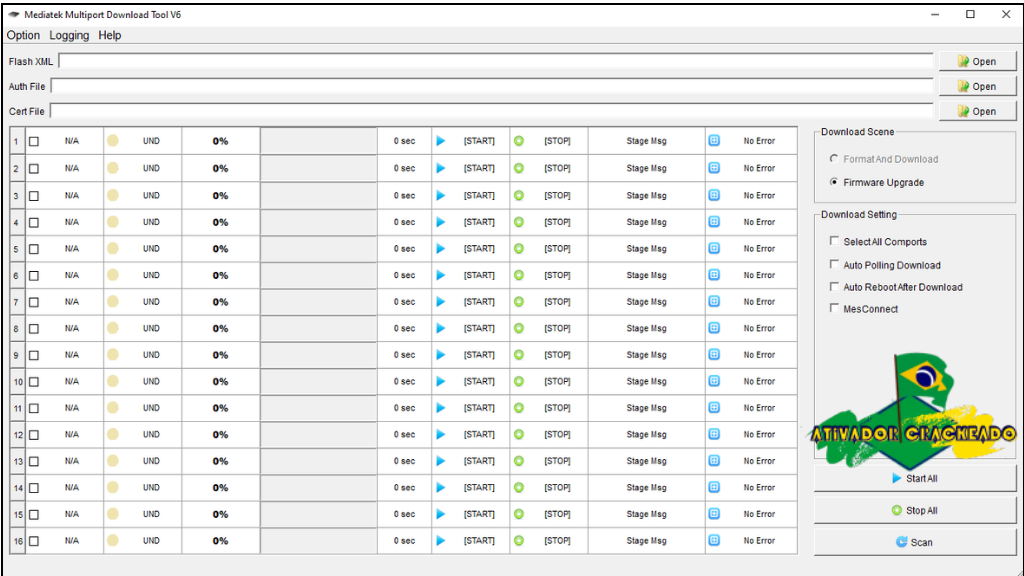Click the START play icon in row 14

tap(441, 488)
